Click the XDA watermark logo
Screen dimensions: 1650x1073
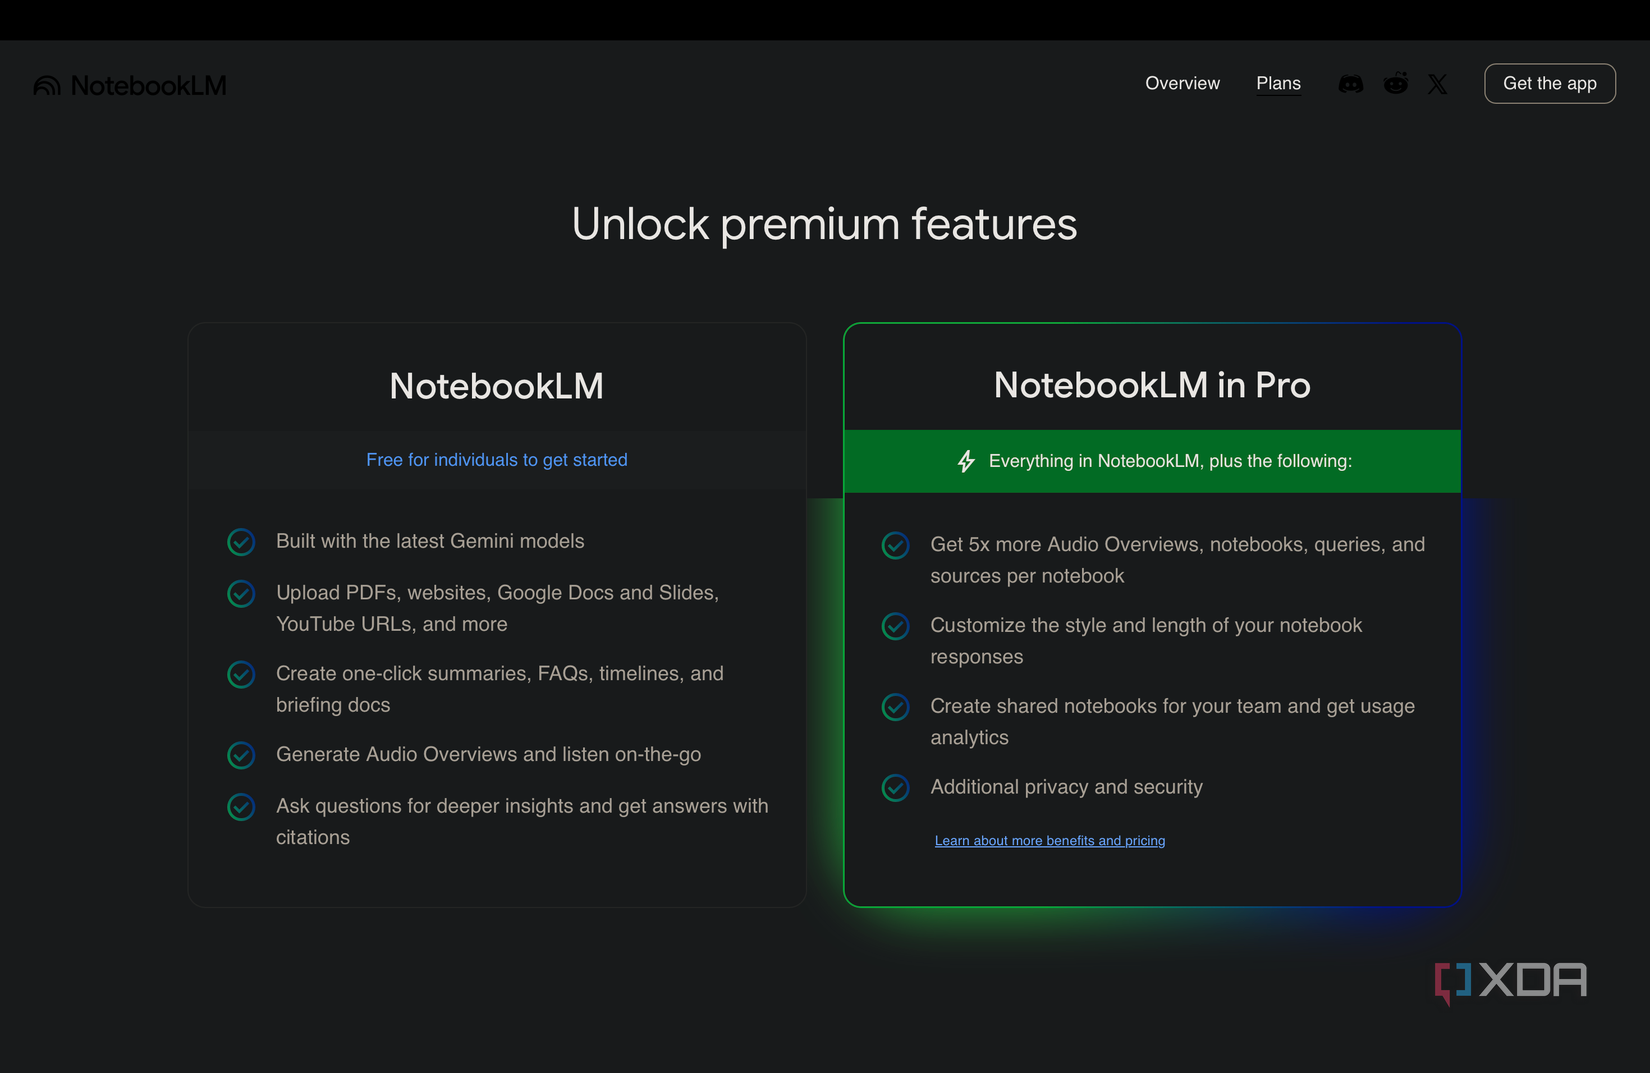[x=1510, y=981]
